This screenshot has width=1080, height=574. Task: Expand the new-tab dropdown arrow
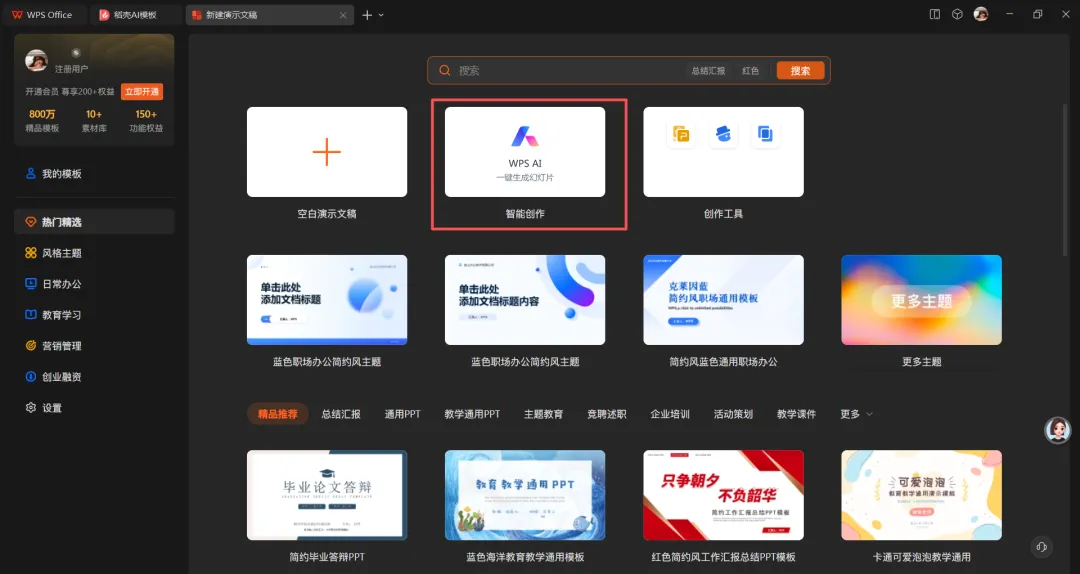click(x=381, y=15)
